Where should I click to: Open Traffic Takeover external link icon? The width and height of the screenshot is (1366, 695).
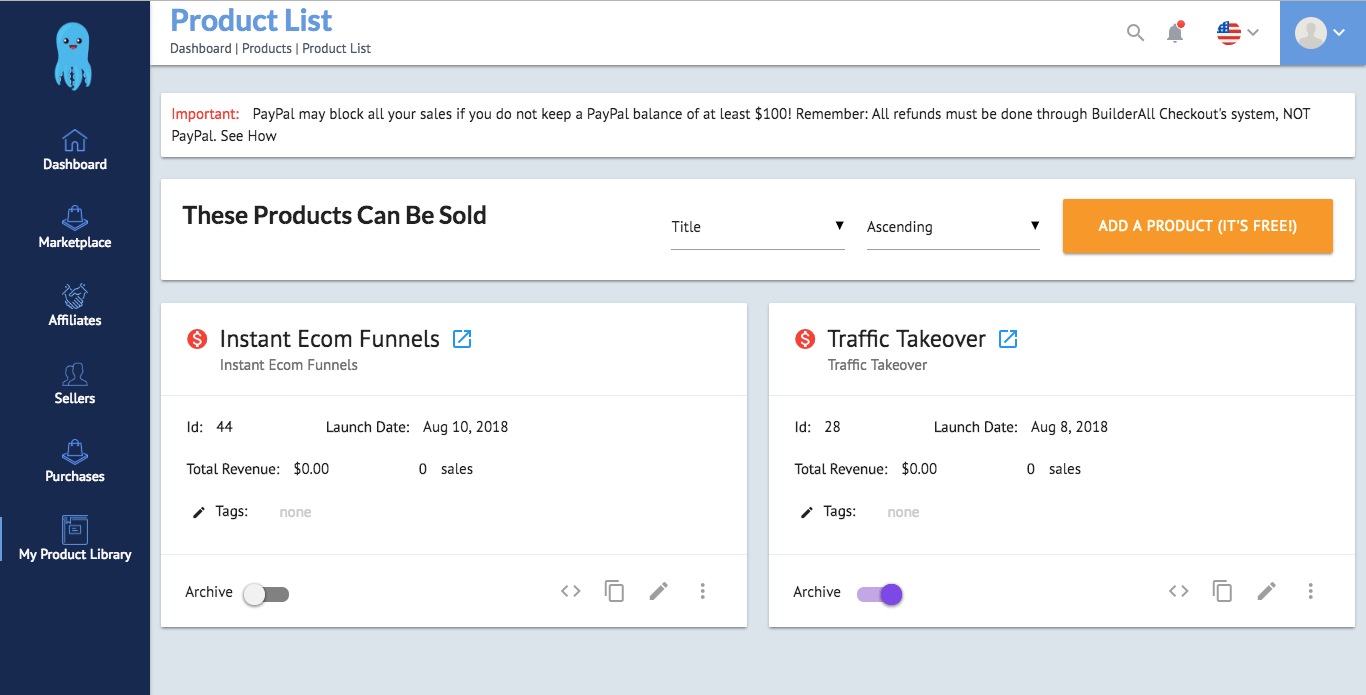1008,339
